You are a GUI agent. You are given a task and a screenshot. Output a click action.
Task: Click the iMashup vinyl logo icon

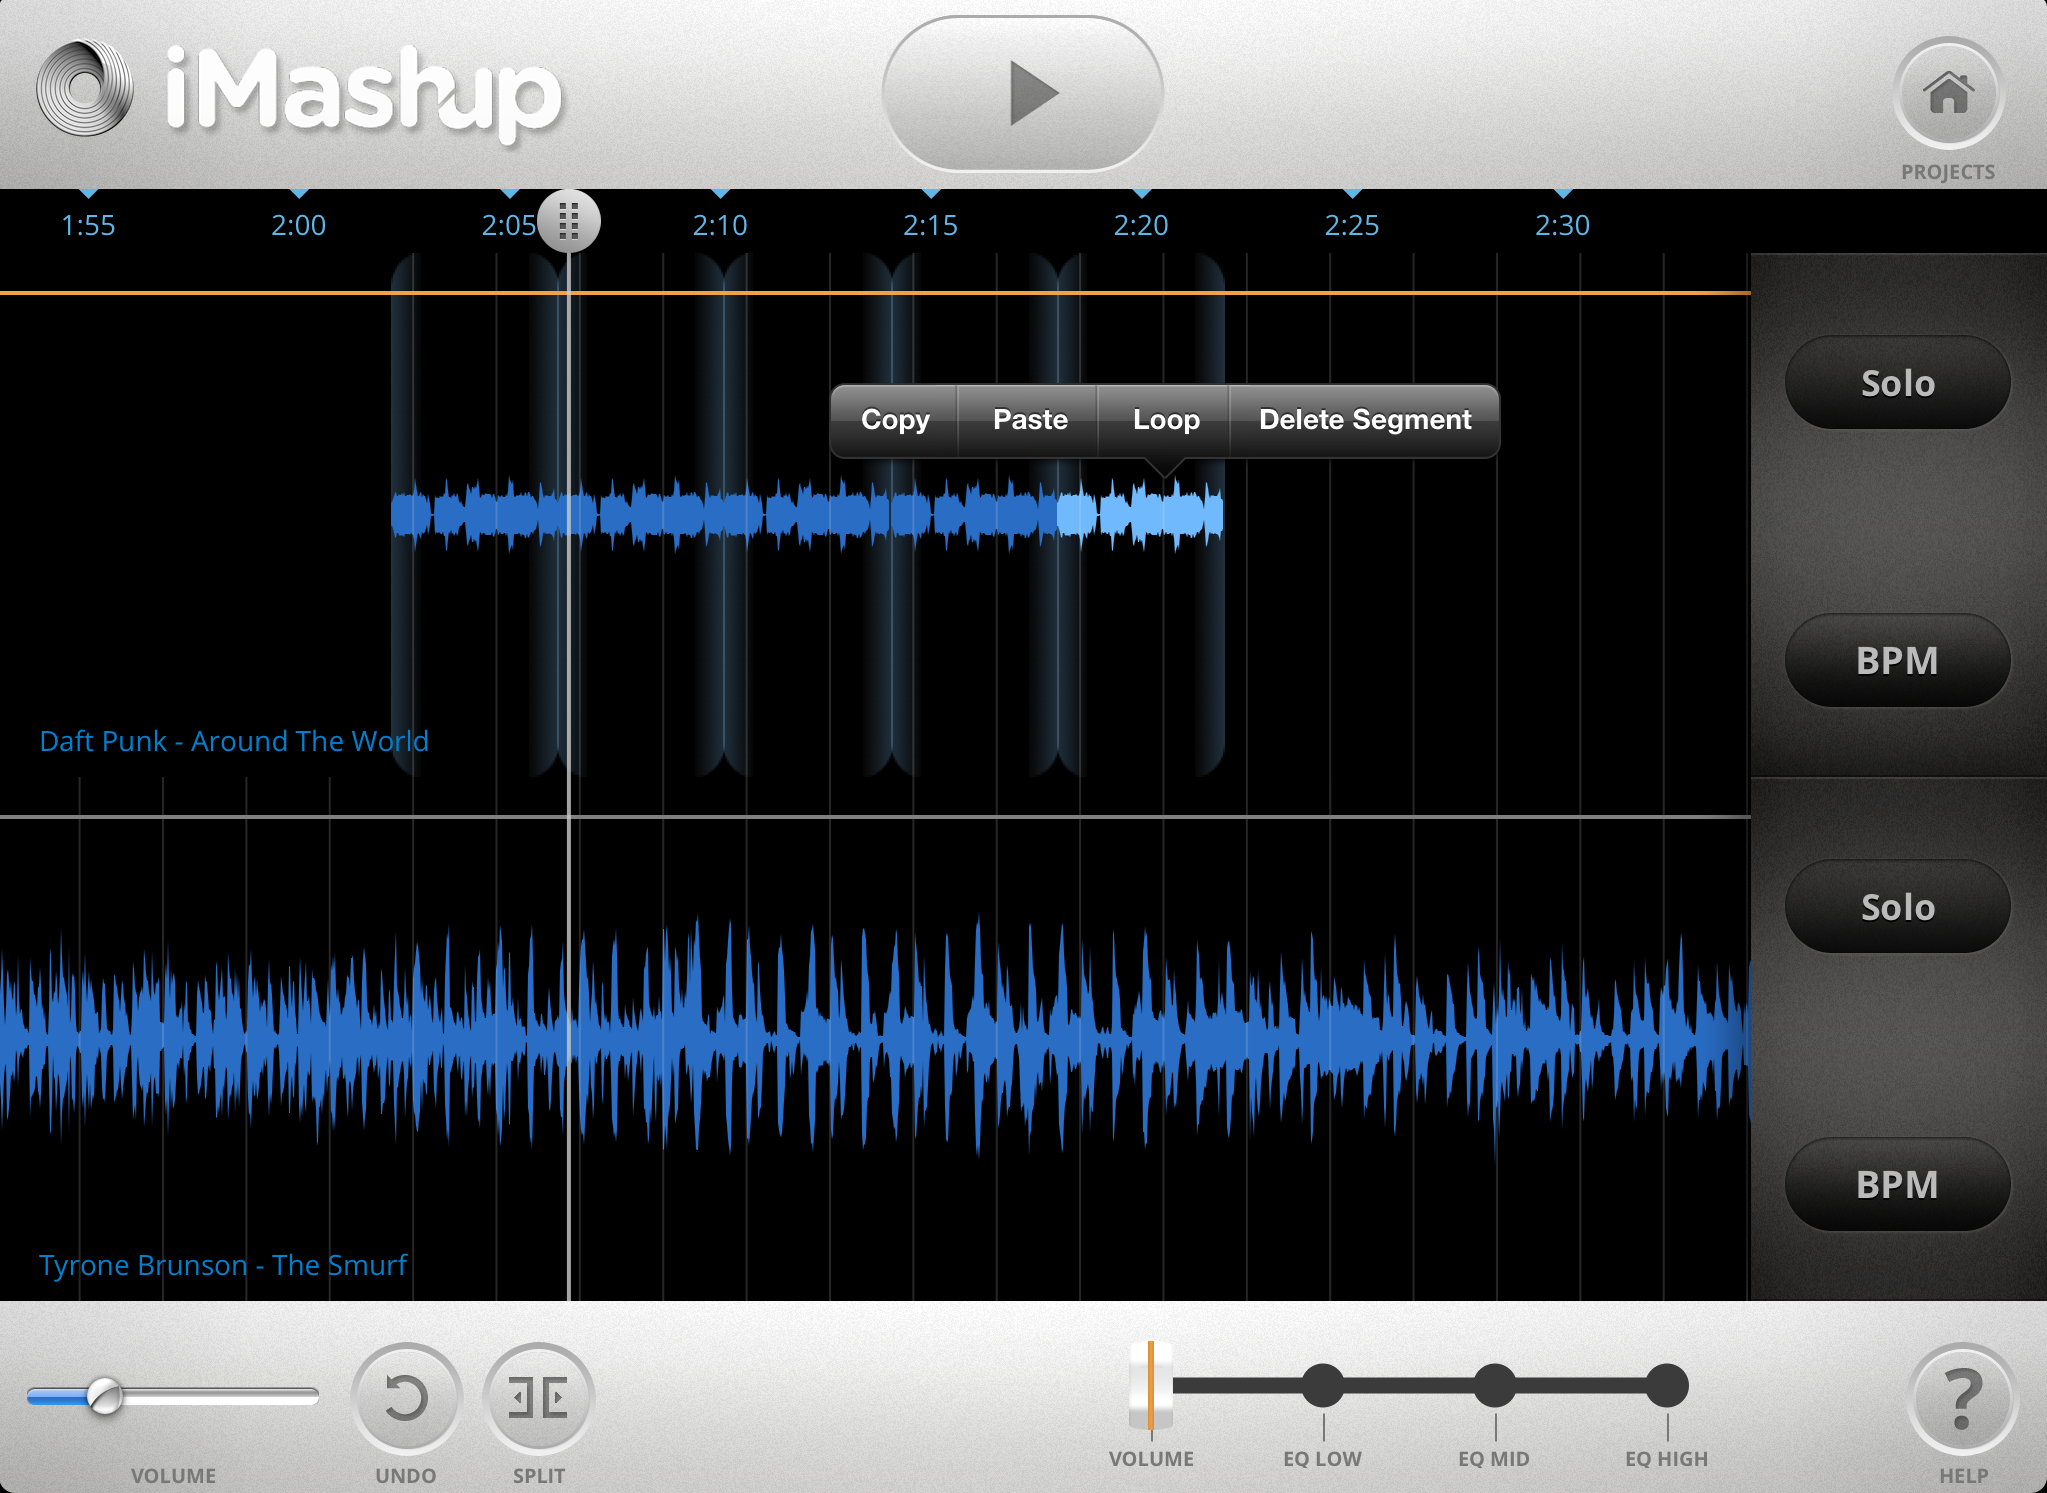click(x=85, y=88)
